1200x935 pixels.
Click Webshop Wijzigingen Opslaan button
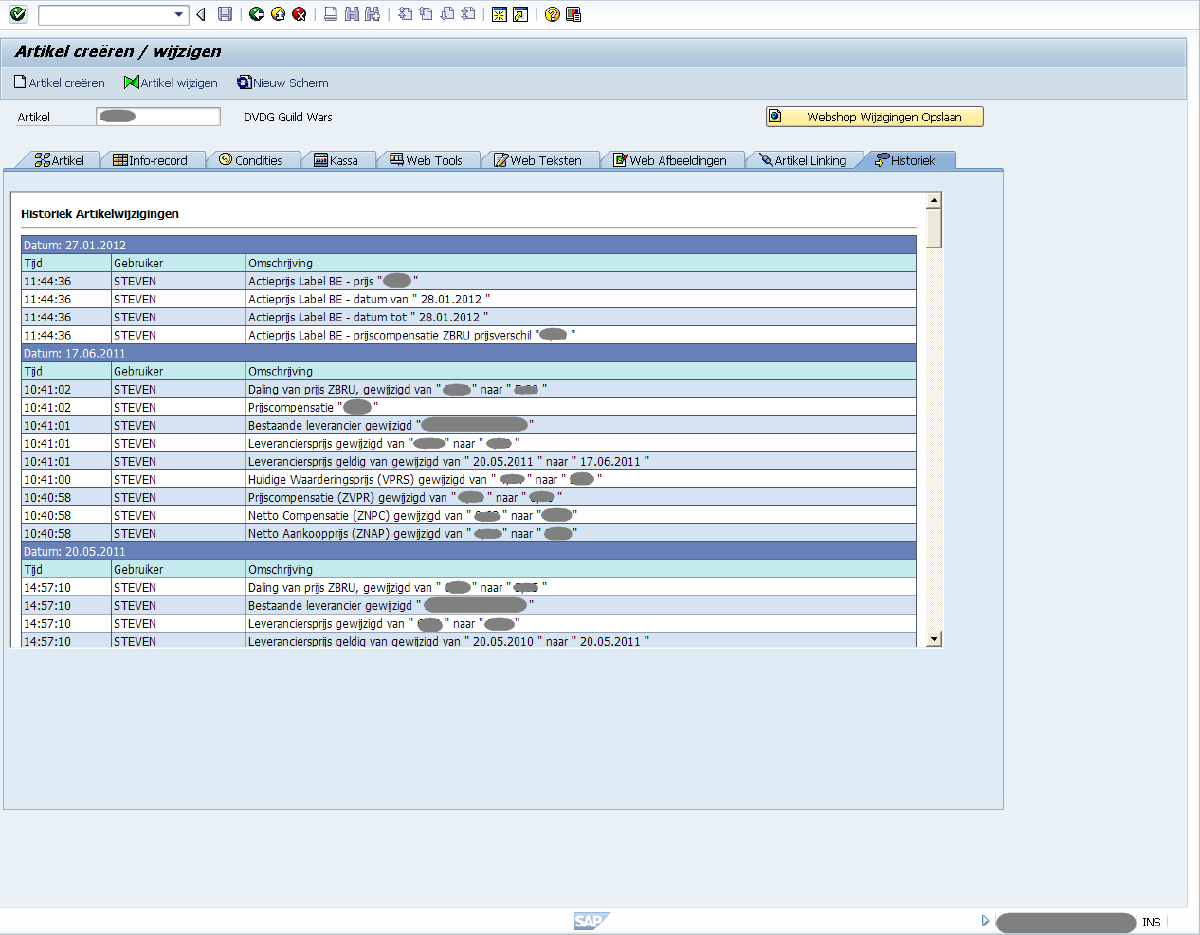(875, 117)
